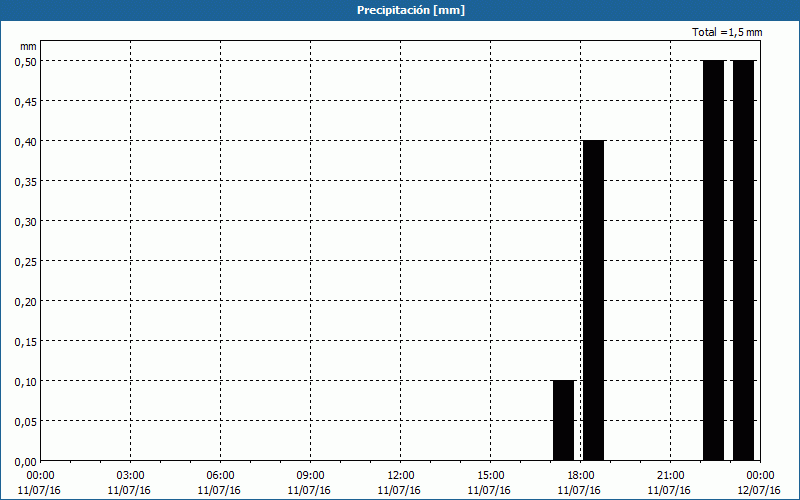The image size is (800, 500).
Task: Click the 09:00 time axis label
Action: click(310, 476)
